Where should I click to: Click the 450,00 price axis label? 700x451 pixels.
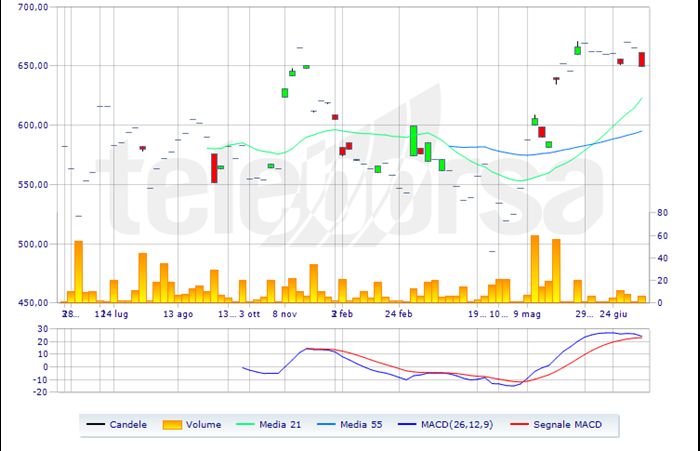[33, 303]
